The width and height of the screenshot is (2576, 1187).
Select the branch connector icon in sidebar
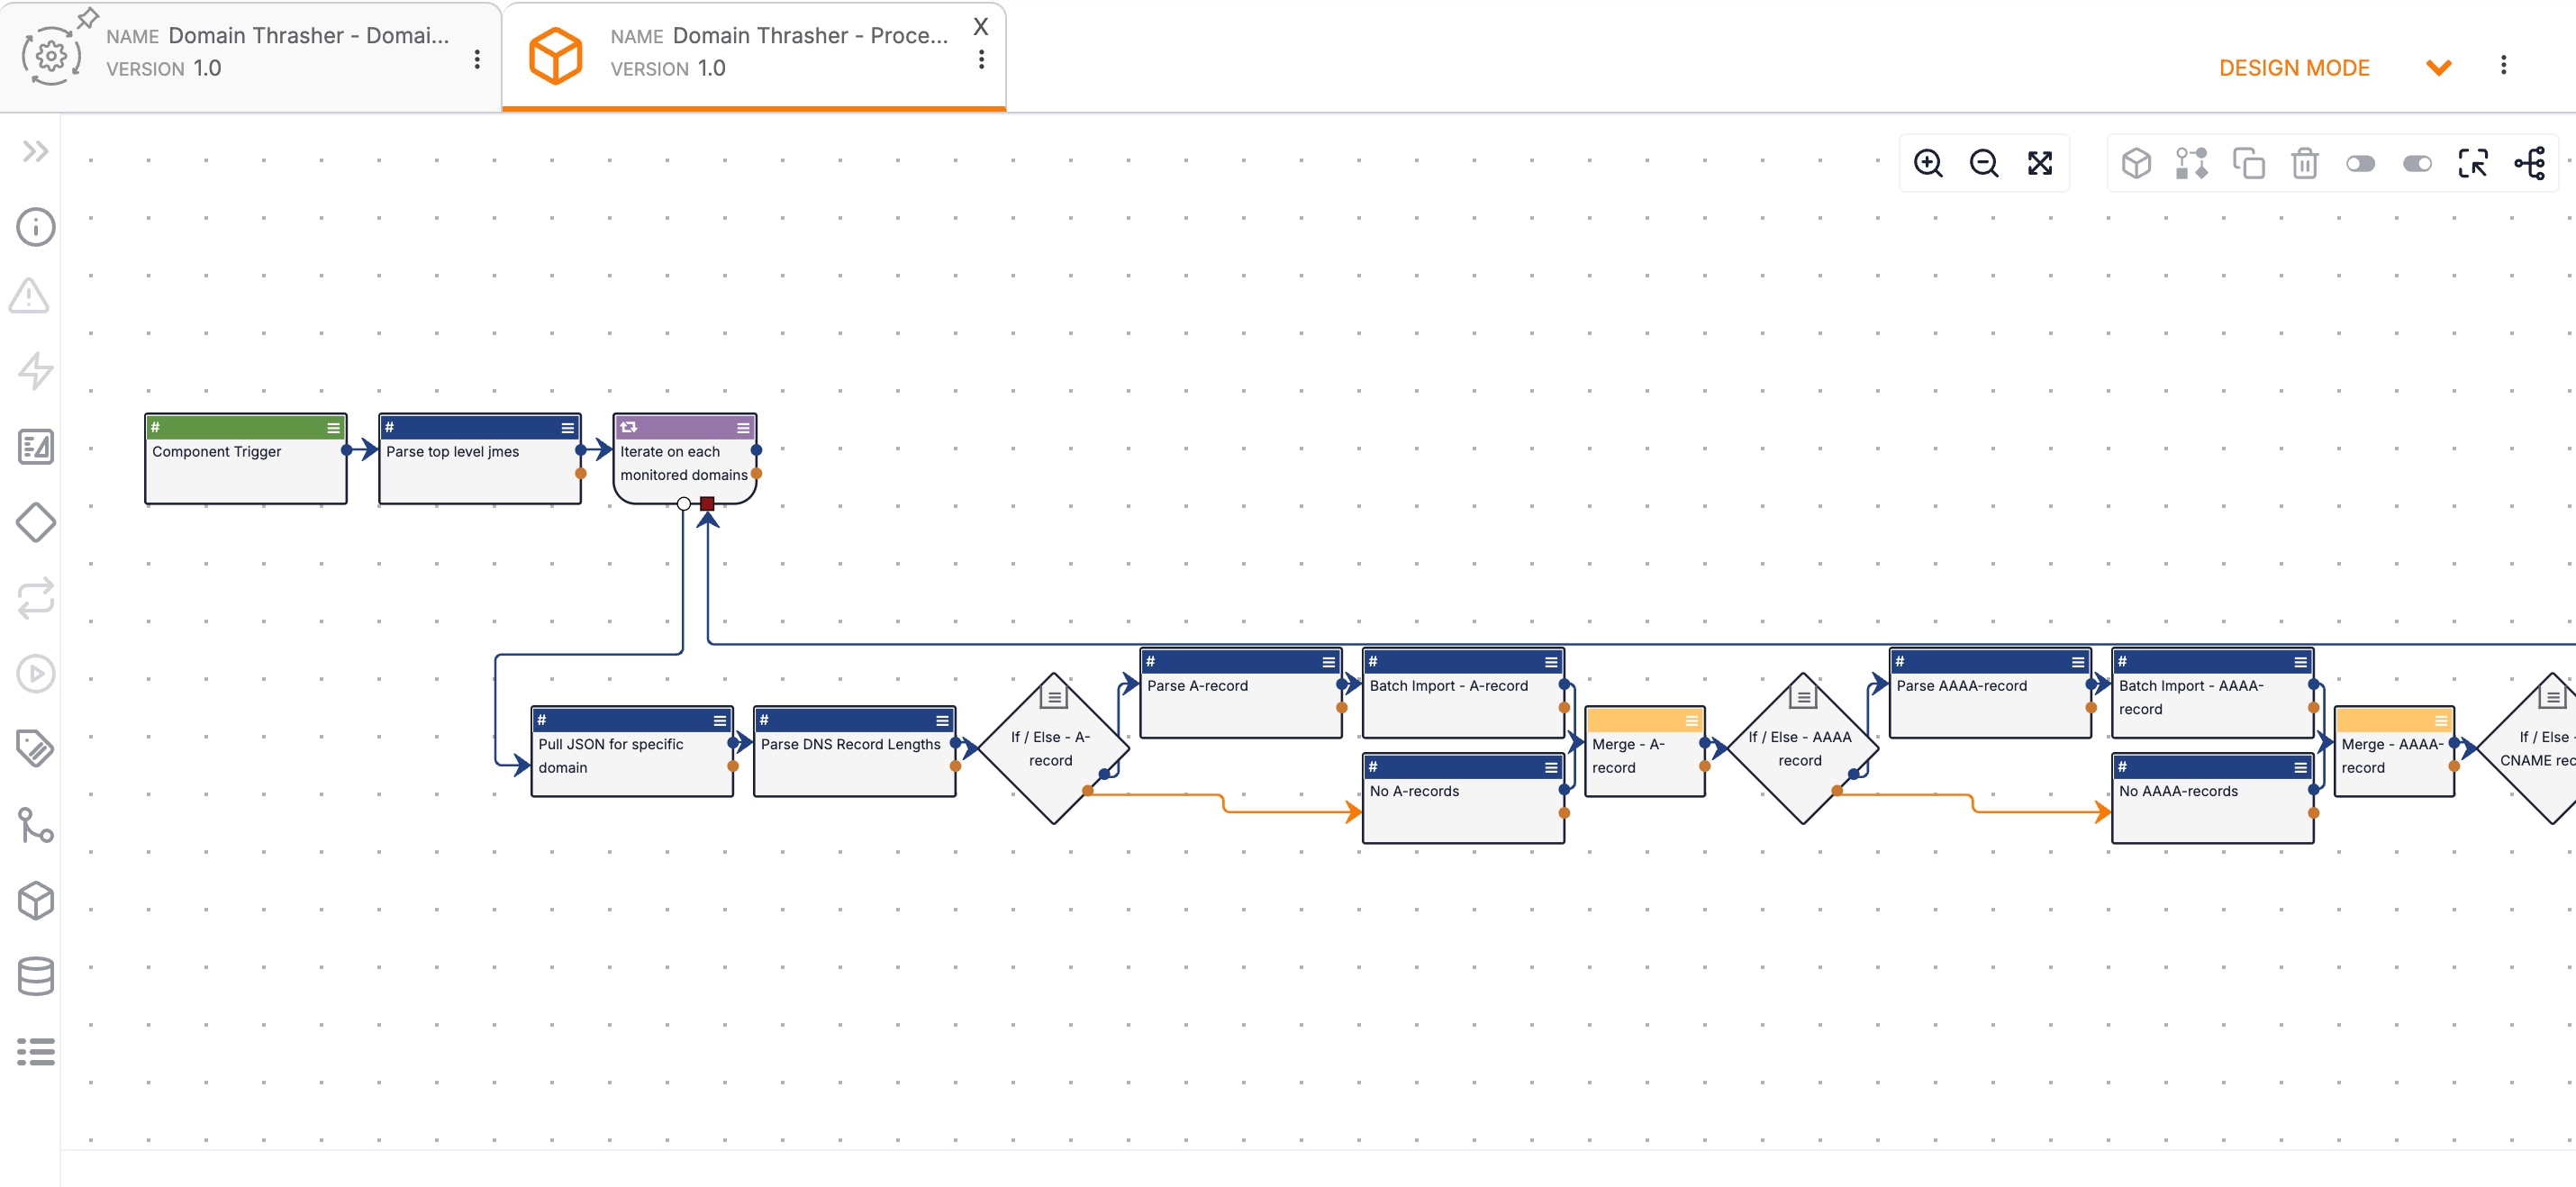36,825
